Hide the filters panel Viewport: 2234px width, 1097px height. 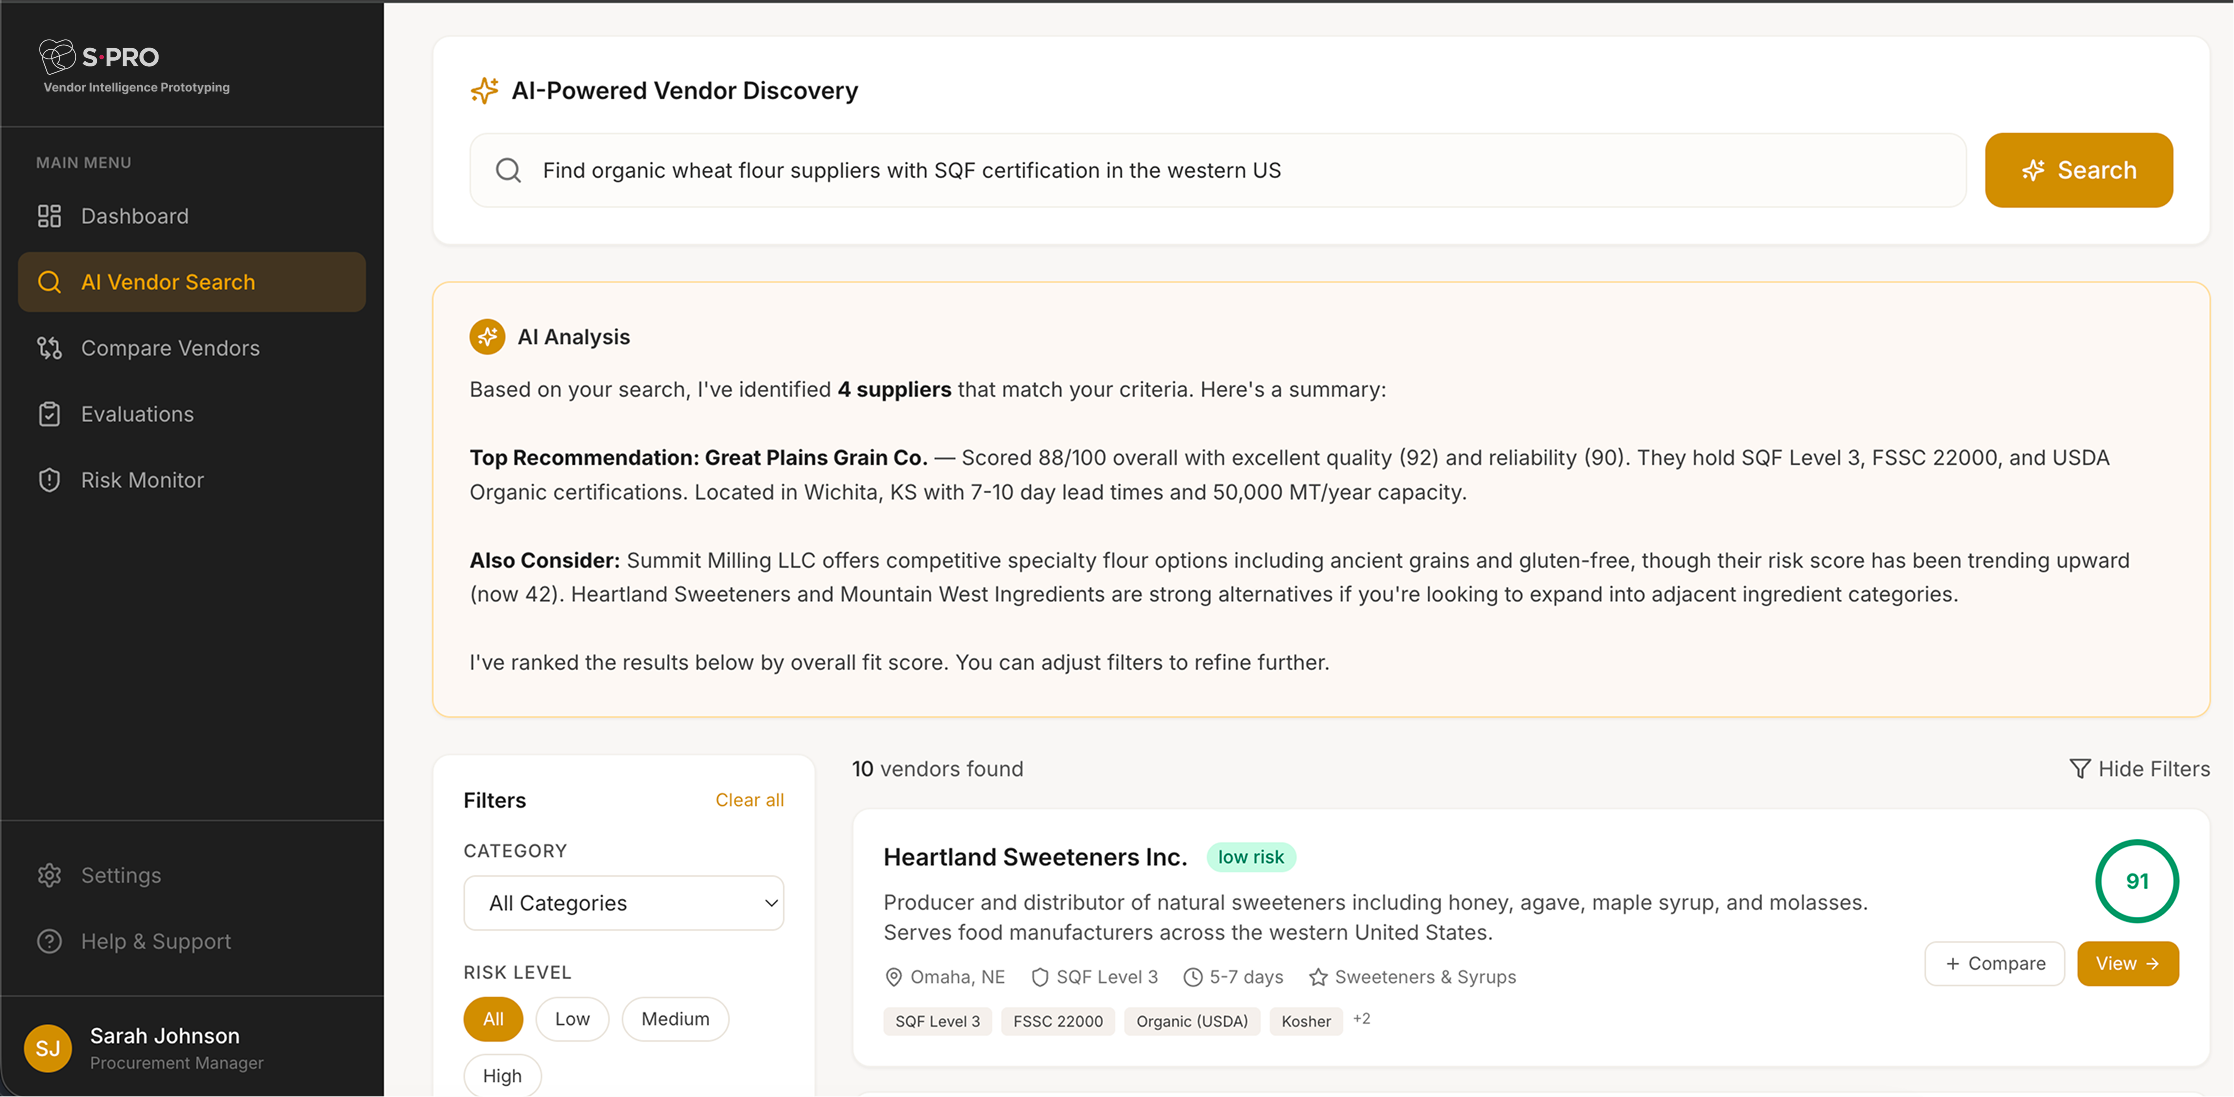click(x=2140, y=768)
